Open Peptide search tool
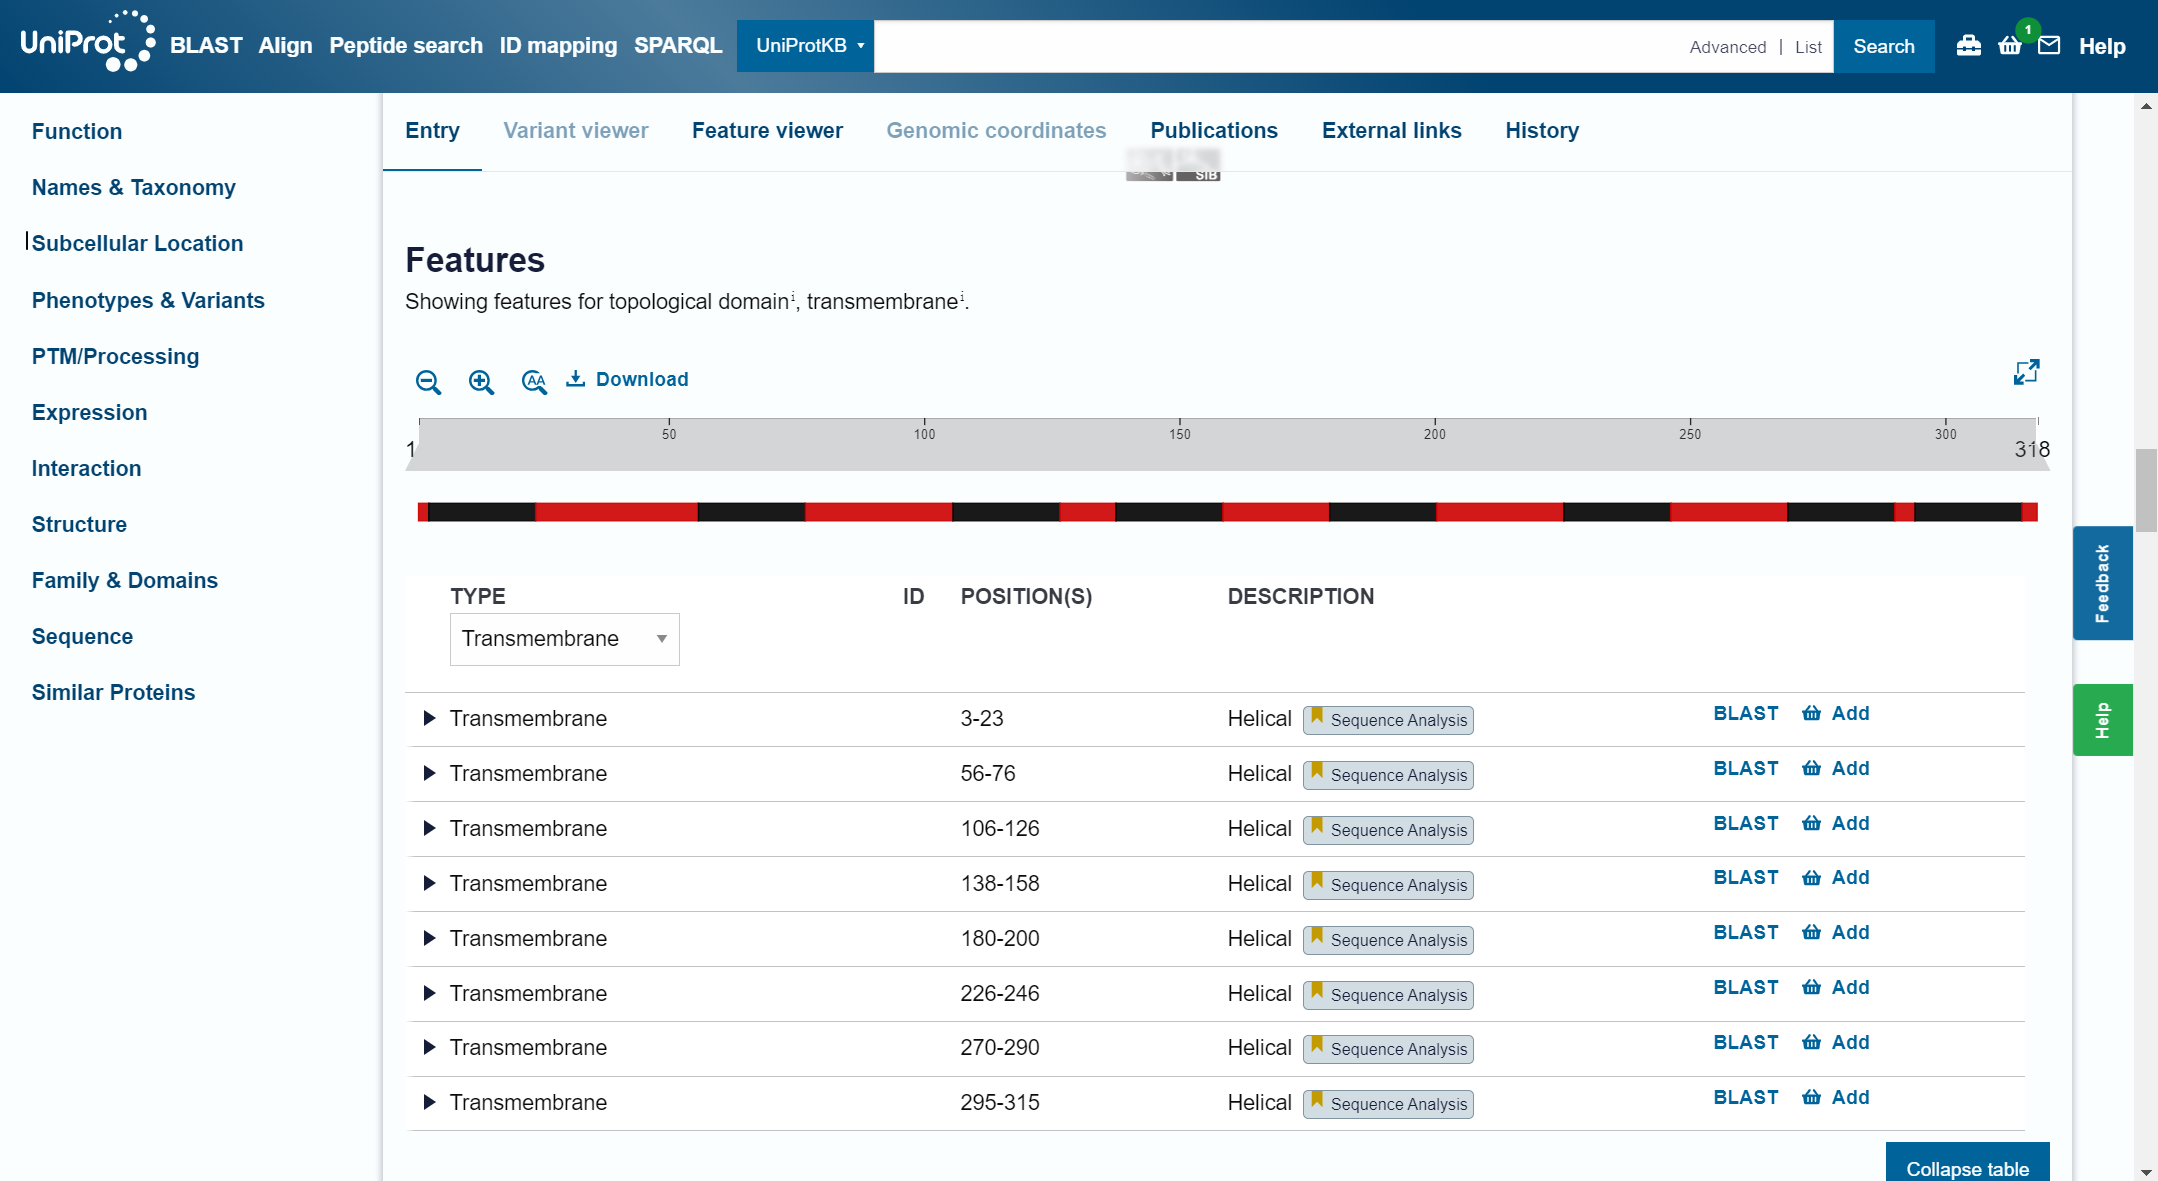The height and width of the screenshot is (1181, 2158). tap(406, 46)
